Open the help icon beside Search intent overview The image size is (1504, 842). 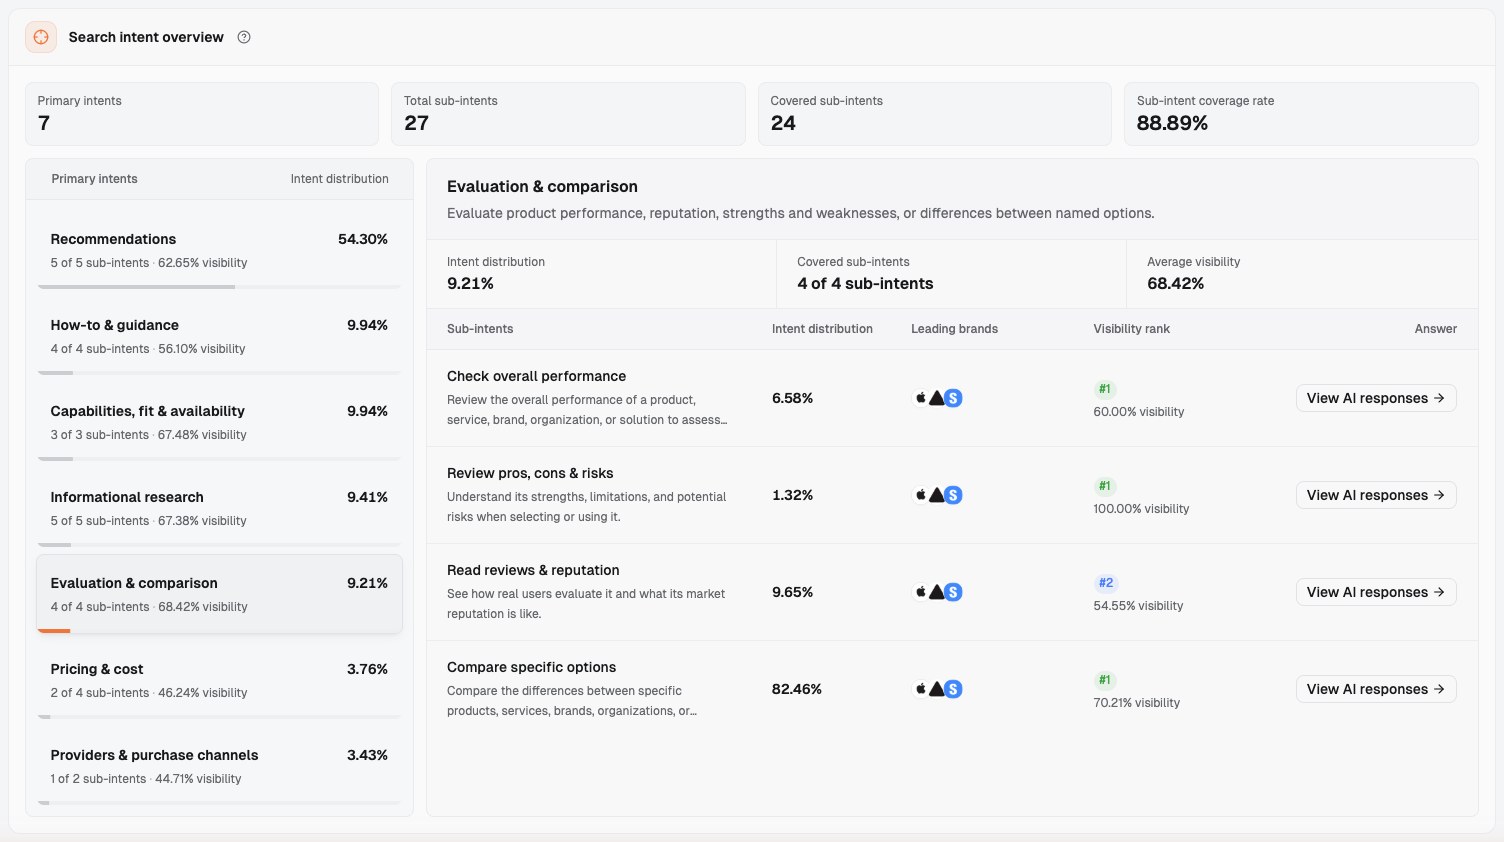tap(244, 37)
